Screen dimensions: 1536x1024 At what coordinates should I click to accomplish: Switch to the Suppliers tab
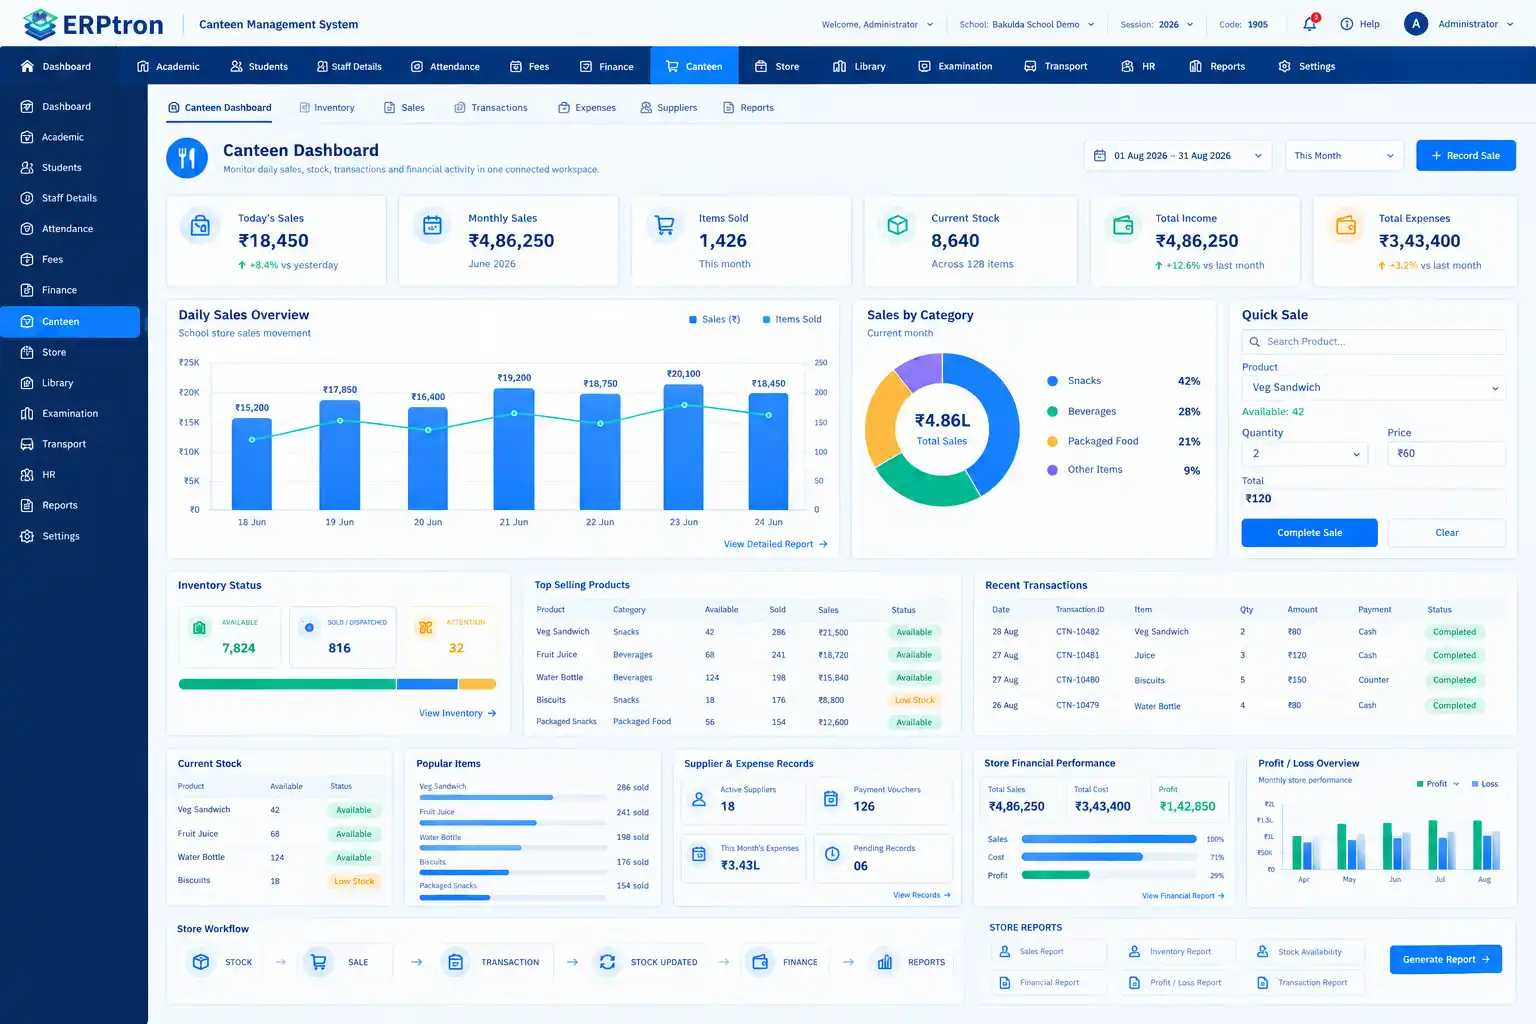(669, 108)
